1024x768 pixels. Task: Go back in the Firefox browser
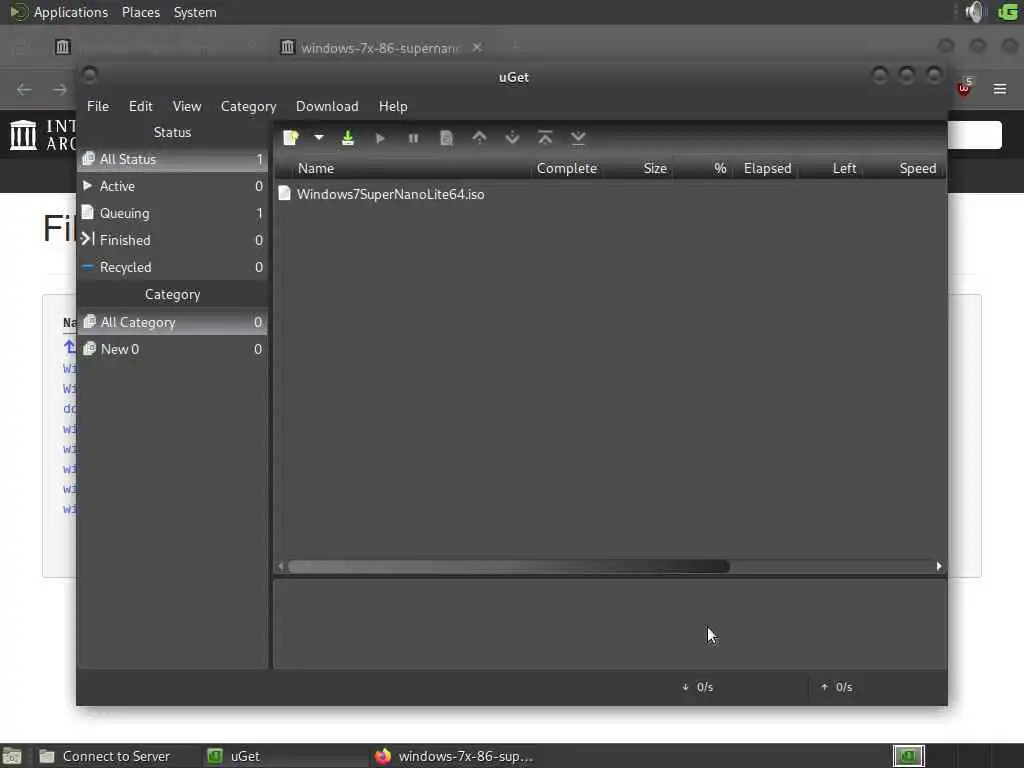pos(24,89)
